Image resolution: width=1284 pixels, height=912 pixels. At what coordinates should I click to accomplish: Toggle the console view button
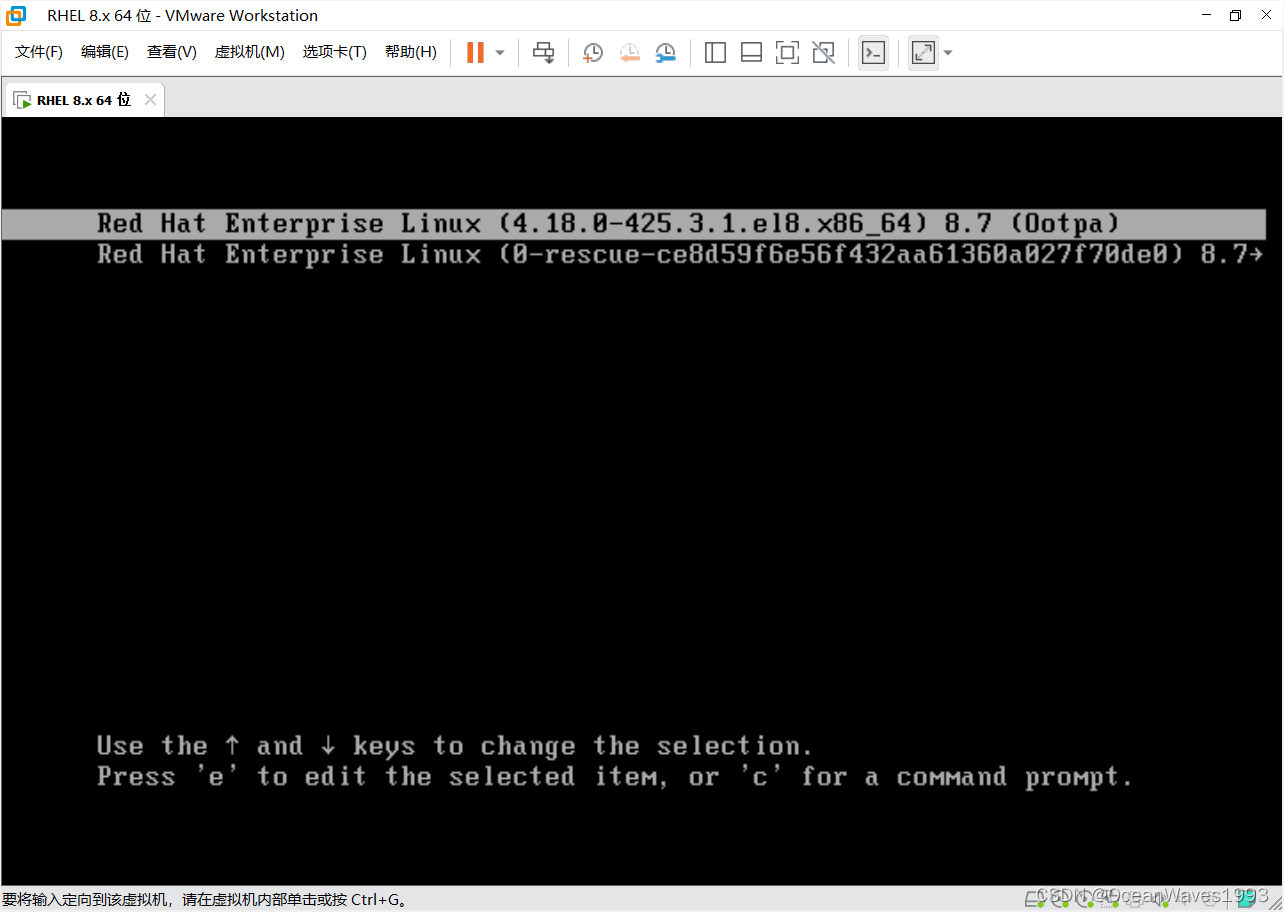873,53
